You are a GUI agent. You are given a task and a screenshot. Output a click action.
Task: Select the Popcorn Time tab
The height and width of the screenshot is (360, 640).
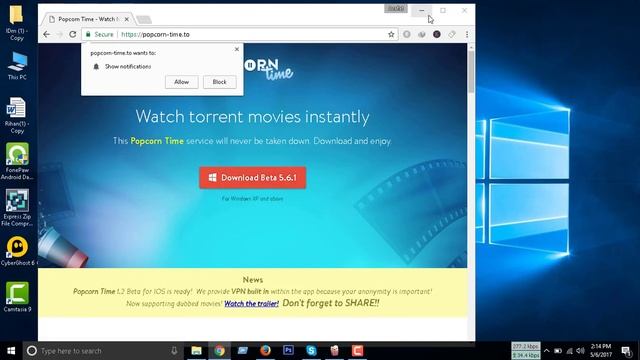(88, 19)
